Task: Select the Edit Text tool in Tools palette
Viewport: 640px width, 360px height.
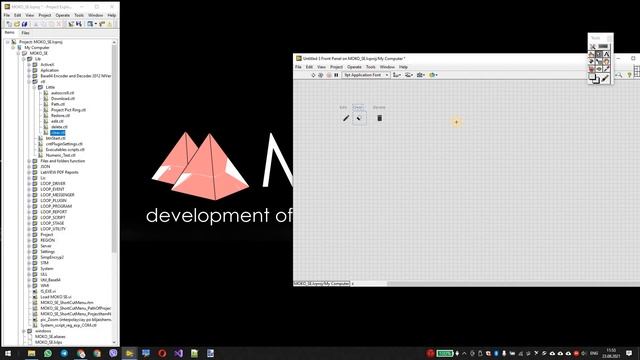Action: coord(606,54)
